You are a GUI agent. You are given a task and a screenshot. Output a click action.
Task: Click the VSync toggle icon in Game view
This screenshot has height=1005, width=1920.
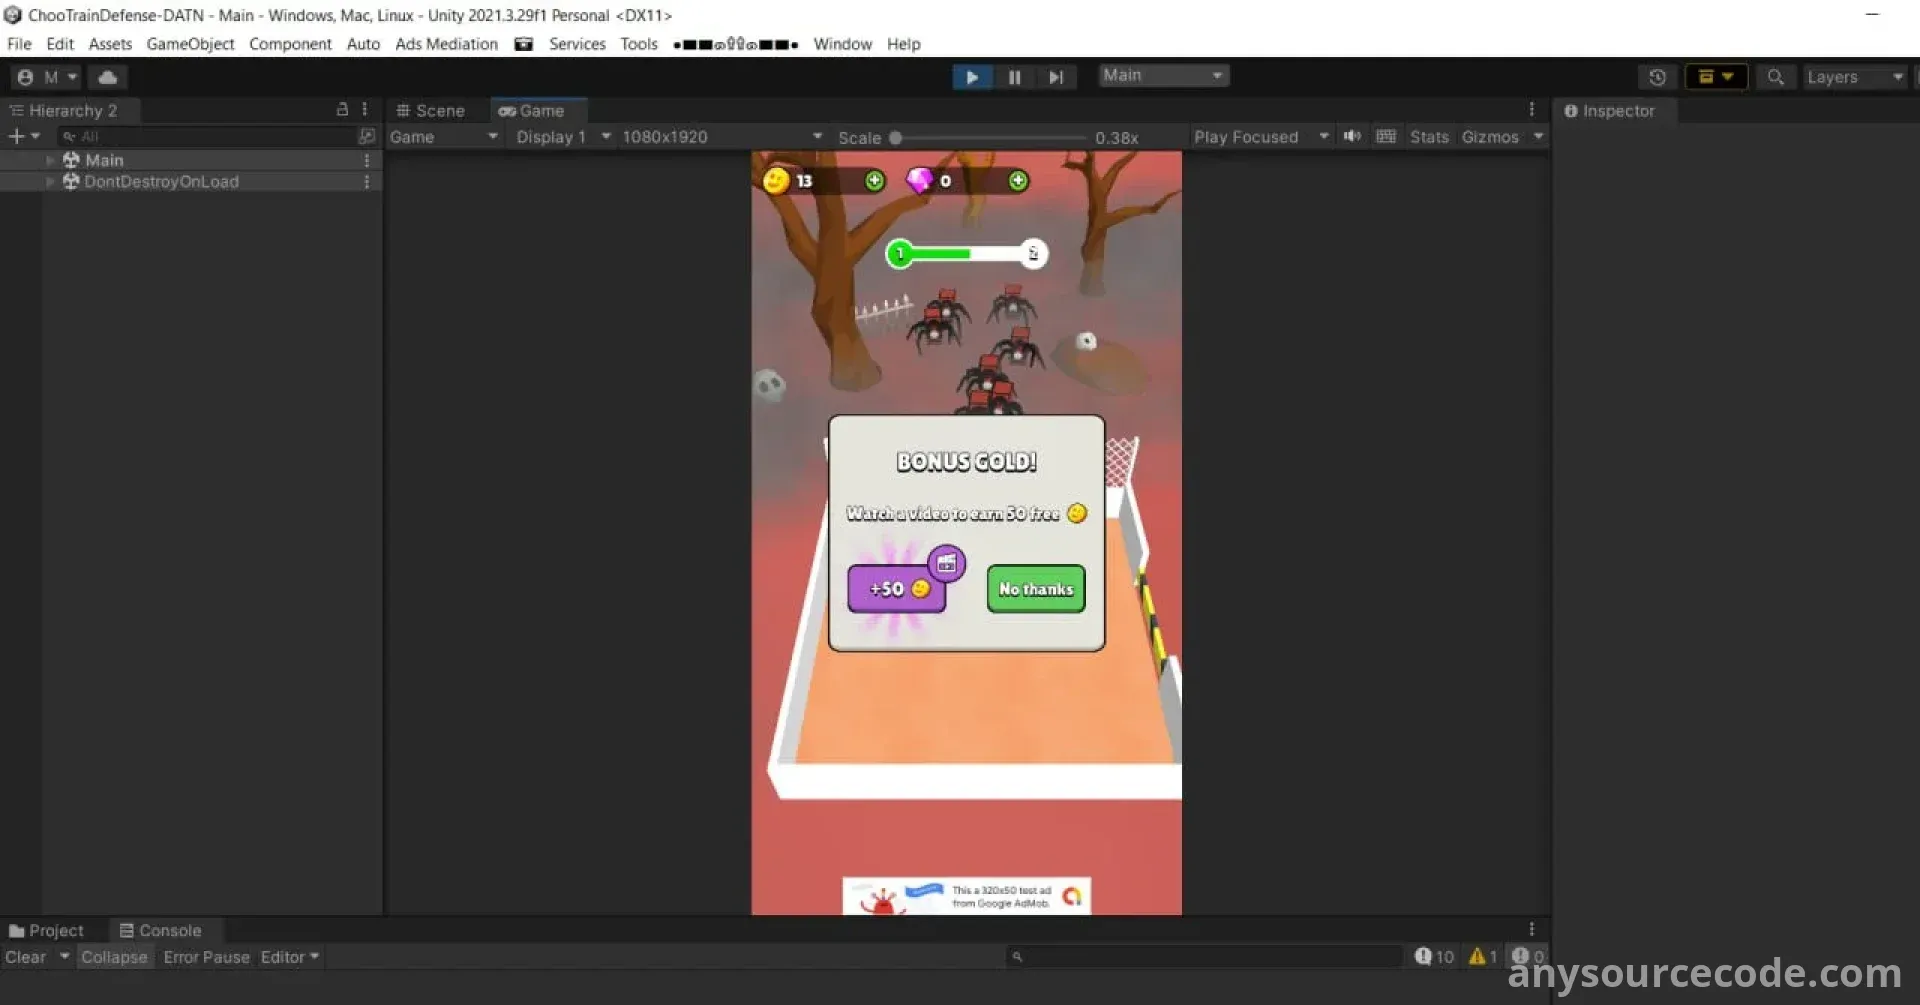(1386, 136)
